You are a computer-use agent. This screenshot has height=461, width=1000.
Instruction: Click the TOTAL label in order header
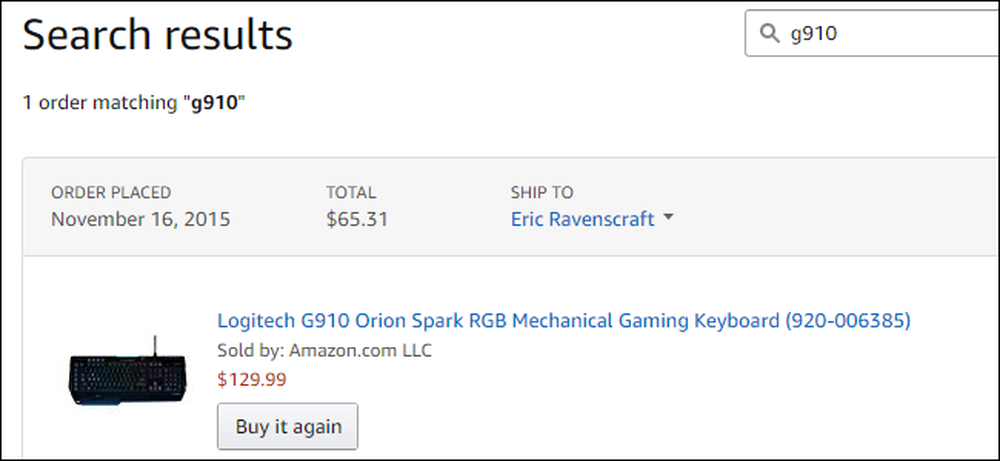tap(351, 193)
